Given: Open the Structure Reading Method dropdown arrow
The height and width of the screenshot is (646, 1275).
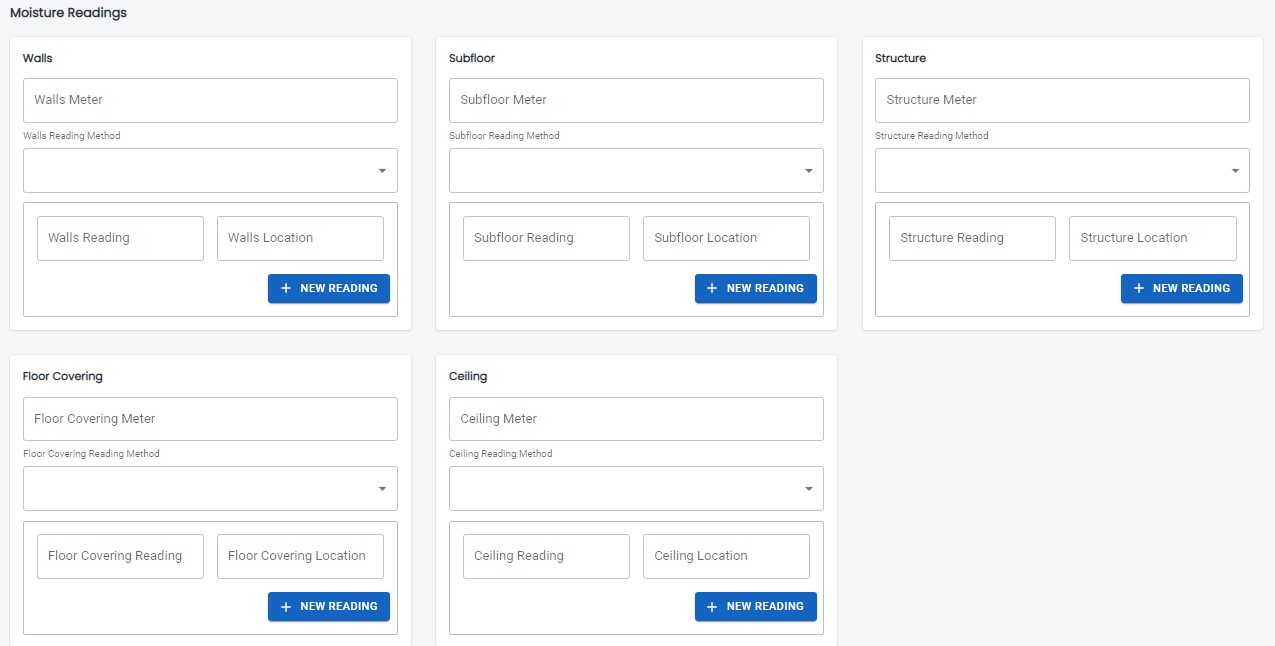Looking at the screenshot, I should click(1235, 171).
